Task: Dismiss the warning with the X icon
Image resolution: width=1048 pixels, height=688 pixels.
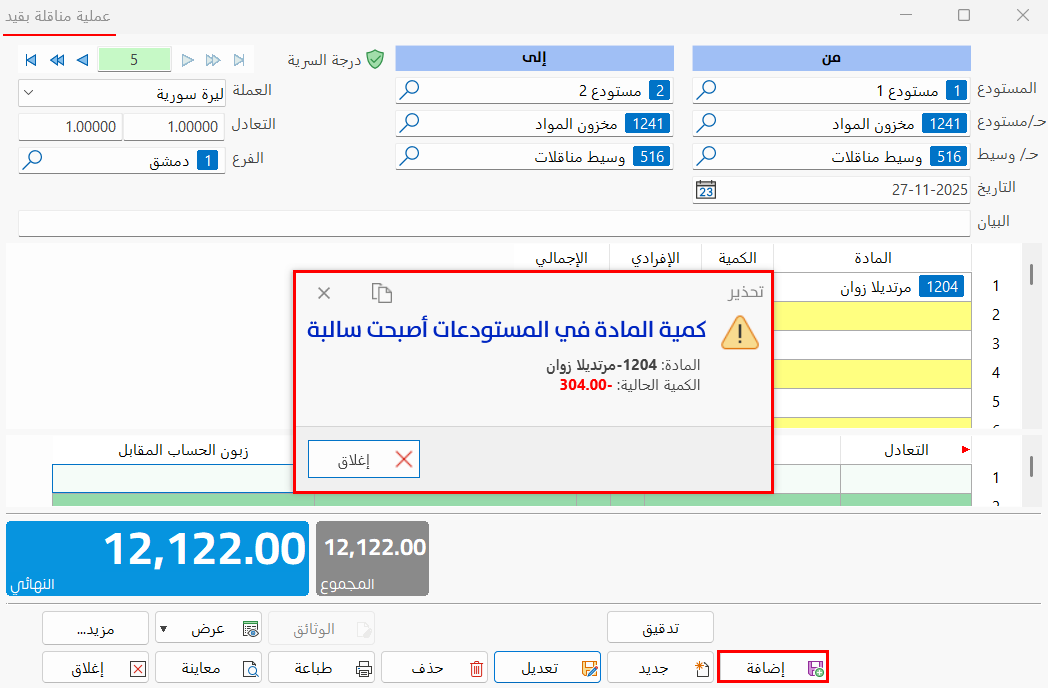Action: pos(324,293)
